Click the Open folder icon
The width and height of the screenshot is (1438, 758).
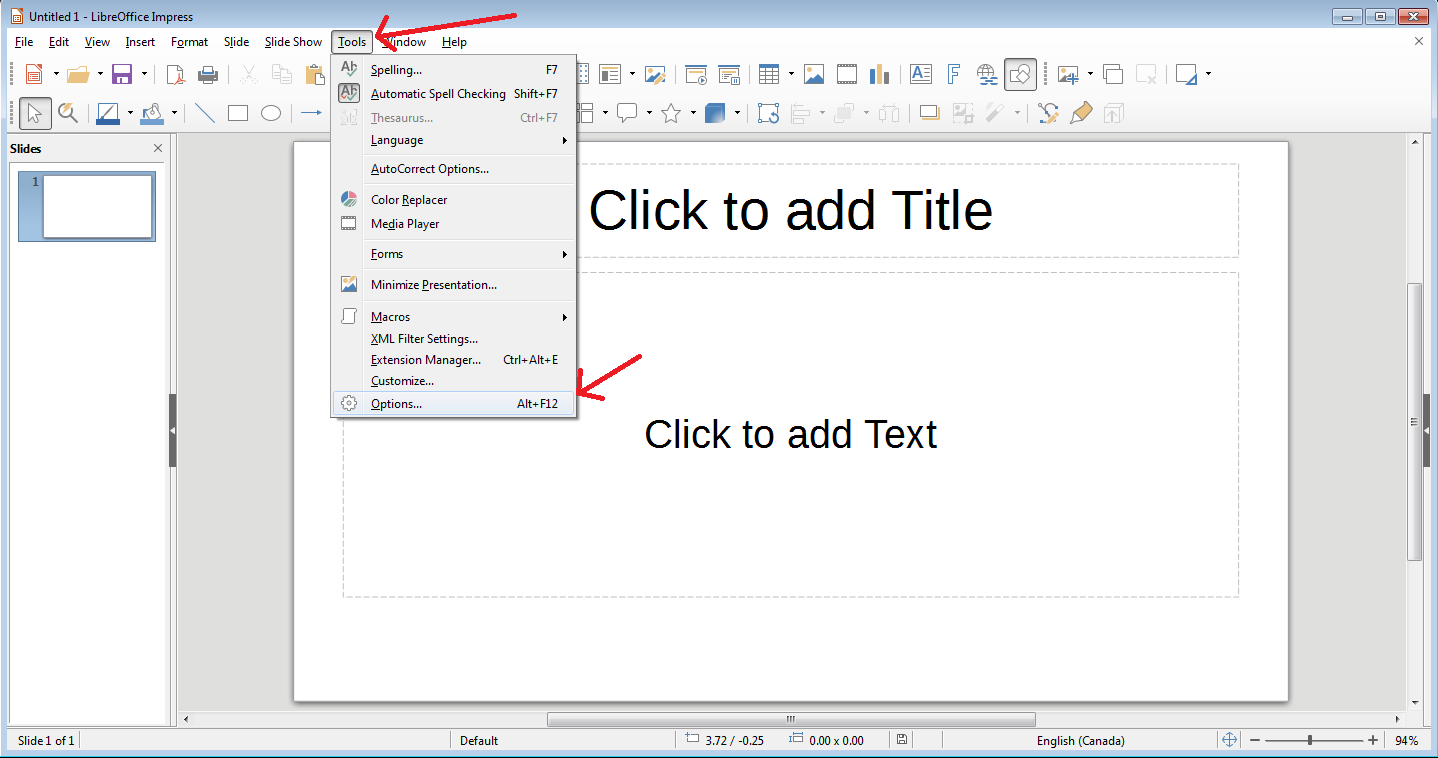click(78, 74)
